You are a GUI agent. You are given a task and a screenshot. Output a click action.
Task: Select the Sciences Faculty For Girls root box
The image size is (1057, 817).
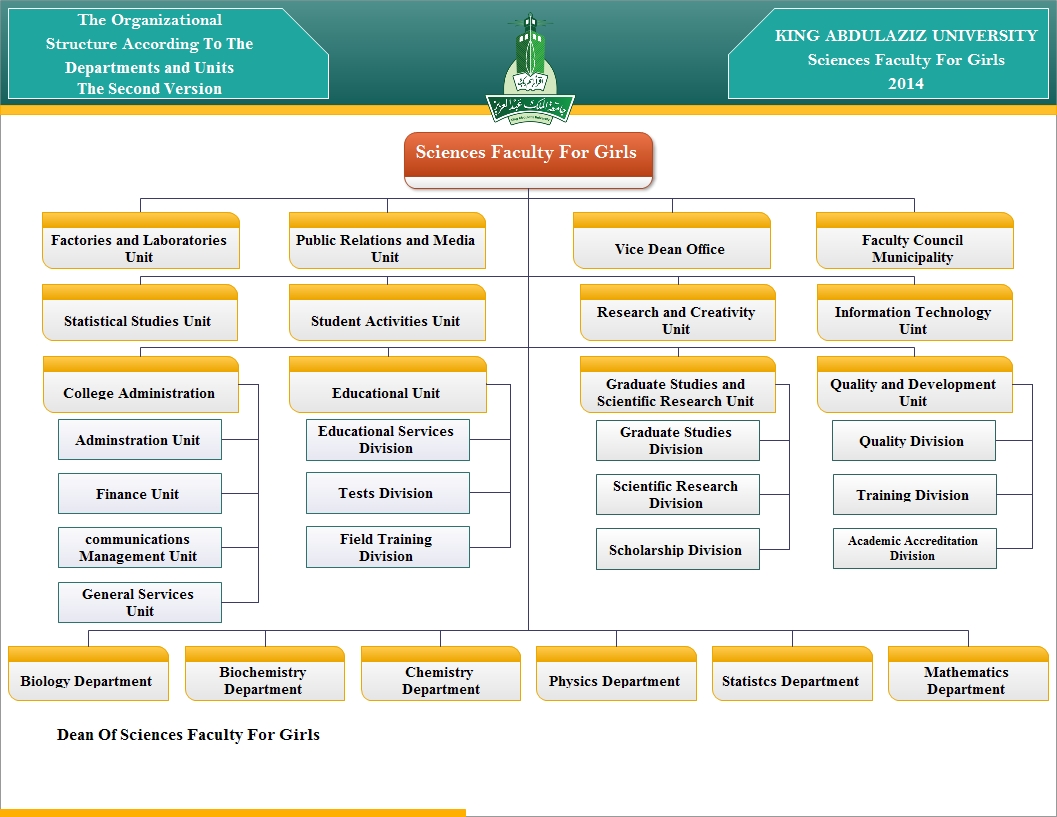[x=528, y=160]
